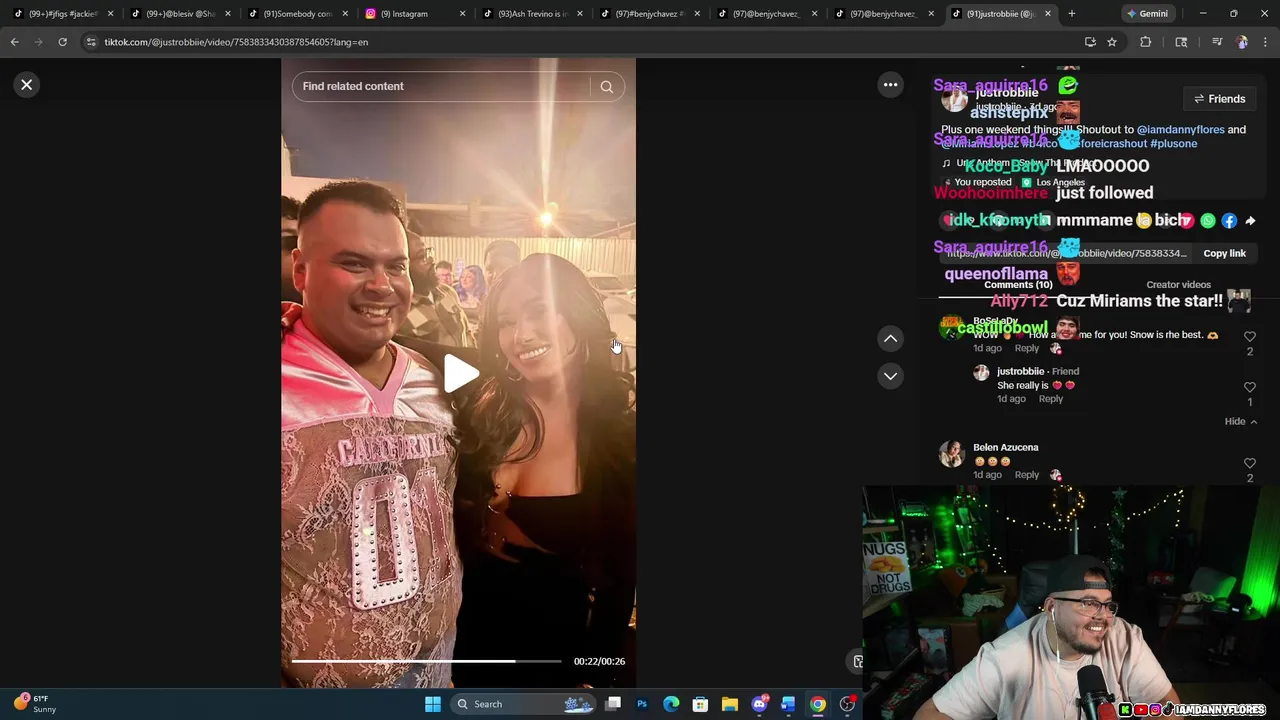Viewport: 1280px width, 720px height.
Task: Close the TikTok video viewer
Action: tap(27, 85)
